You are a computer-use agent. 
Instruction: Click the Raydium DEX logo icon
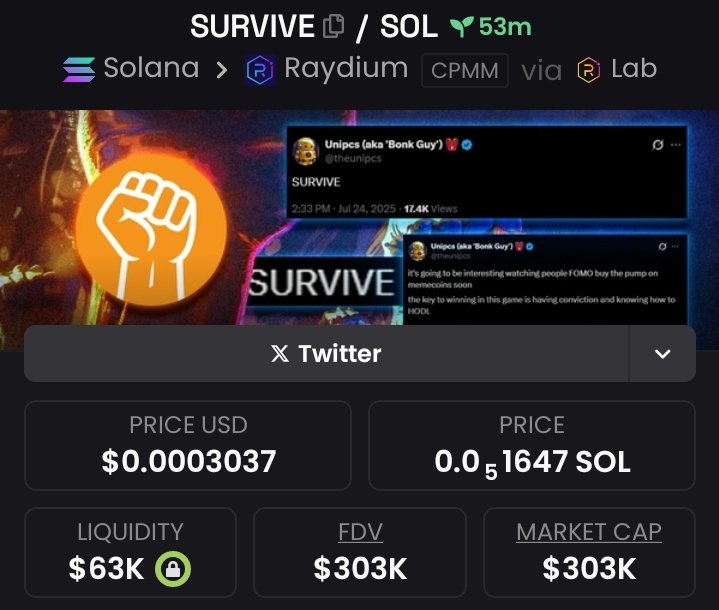[260, 70]
